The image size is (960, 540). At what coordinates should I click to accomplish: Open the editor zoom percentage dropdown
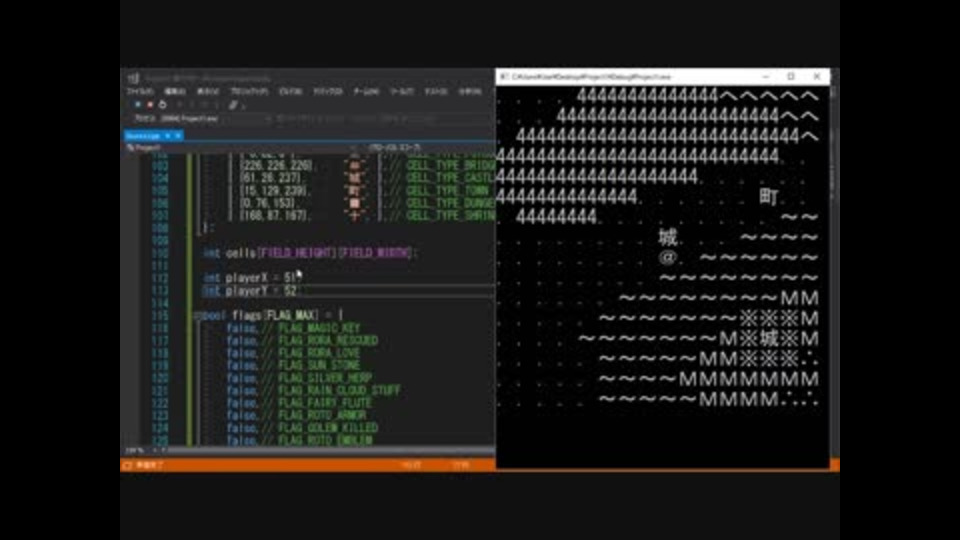coord(136,451)
